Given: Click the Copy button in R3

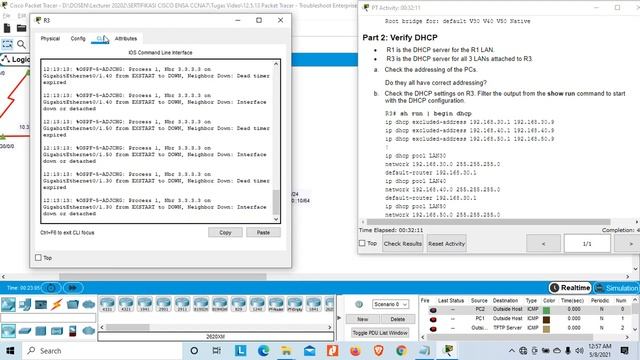Looking at the screenshot, I should click(225, 232).
